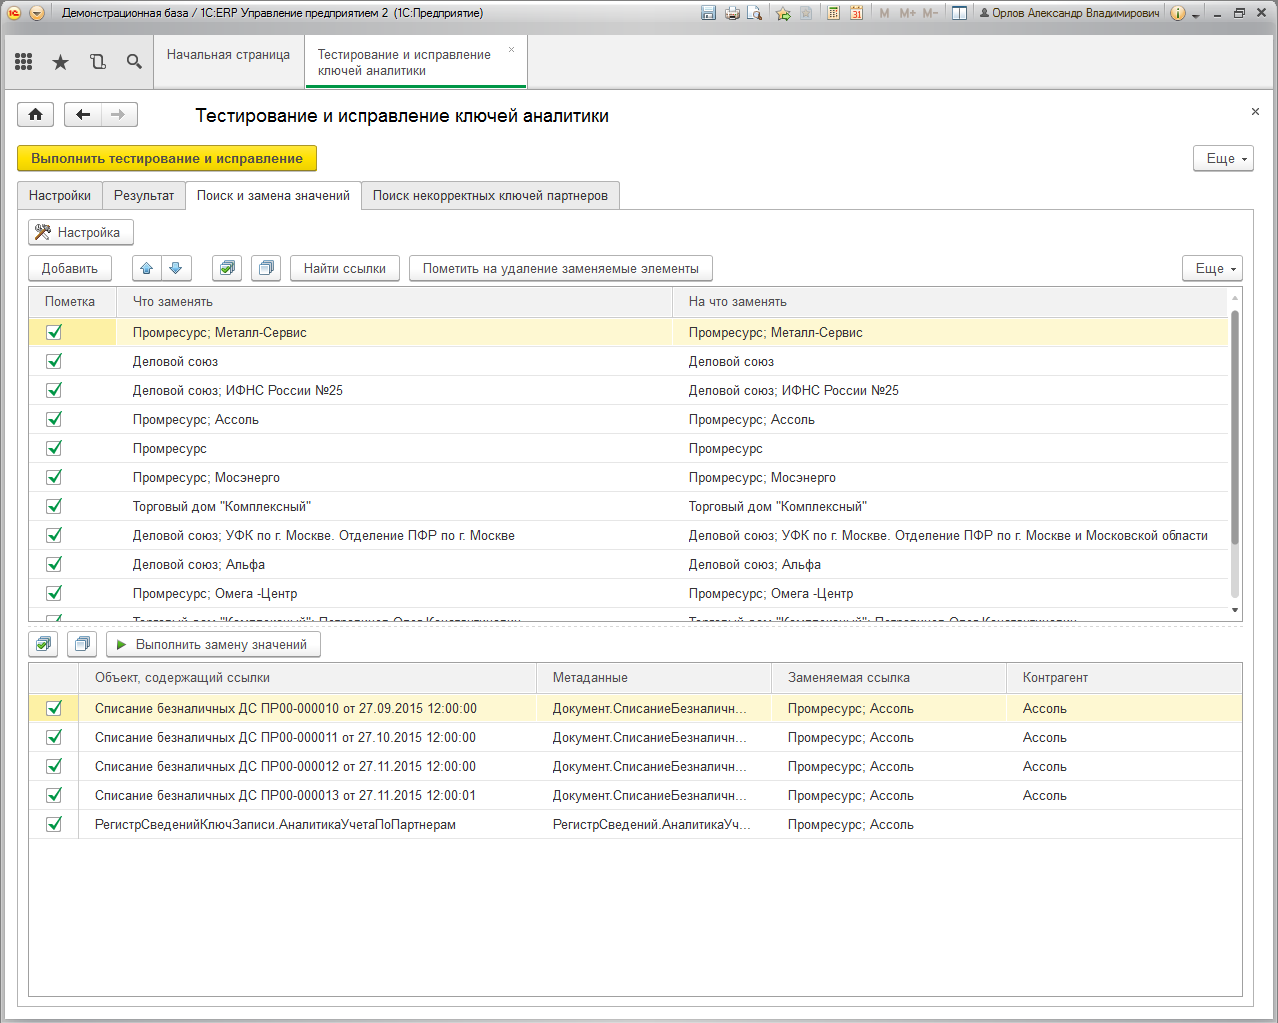Switch to Результат tab
This screenshot has height=1023, width=1278.
(144, 195)
